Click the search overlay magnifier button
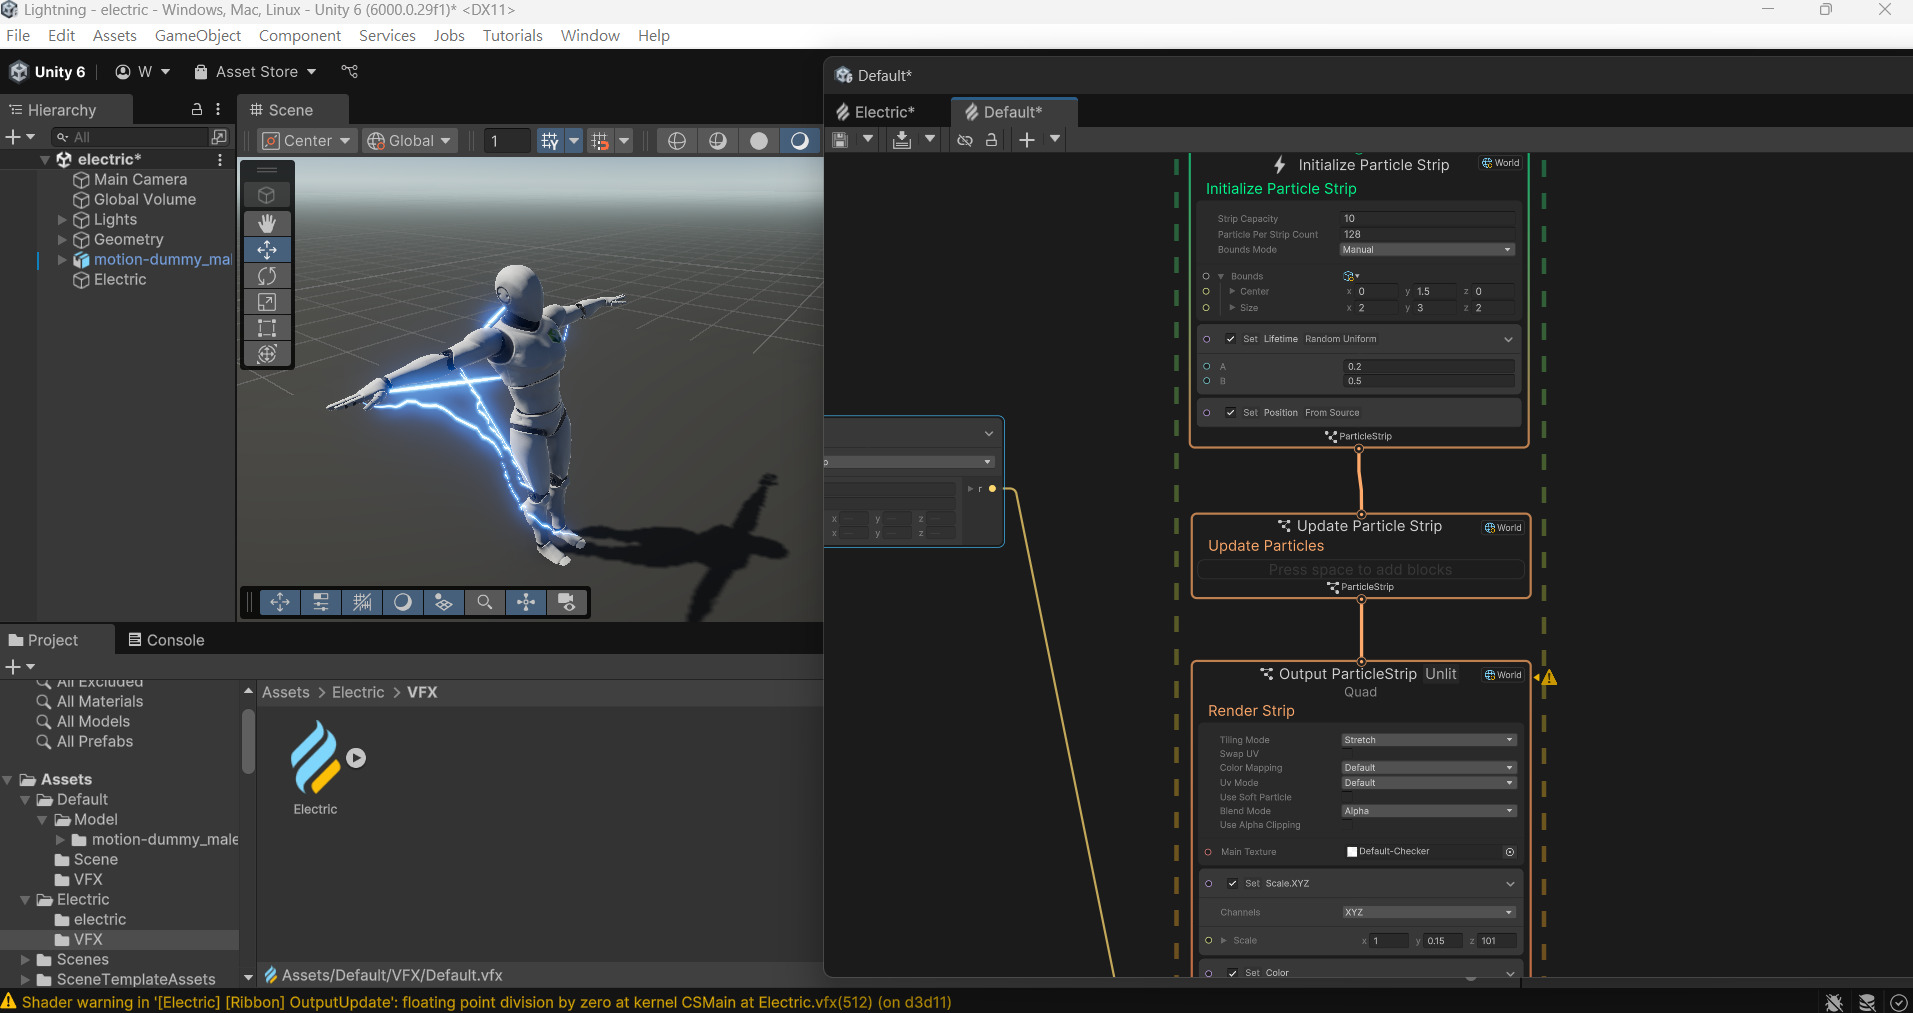Image resolution: width=1913 pixels, height=1013 pixels. (485, 602)
